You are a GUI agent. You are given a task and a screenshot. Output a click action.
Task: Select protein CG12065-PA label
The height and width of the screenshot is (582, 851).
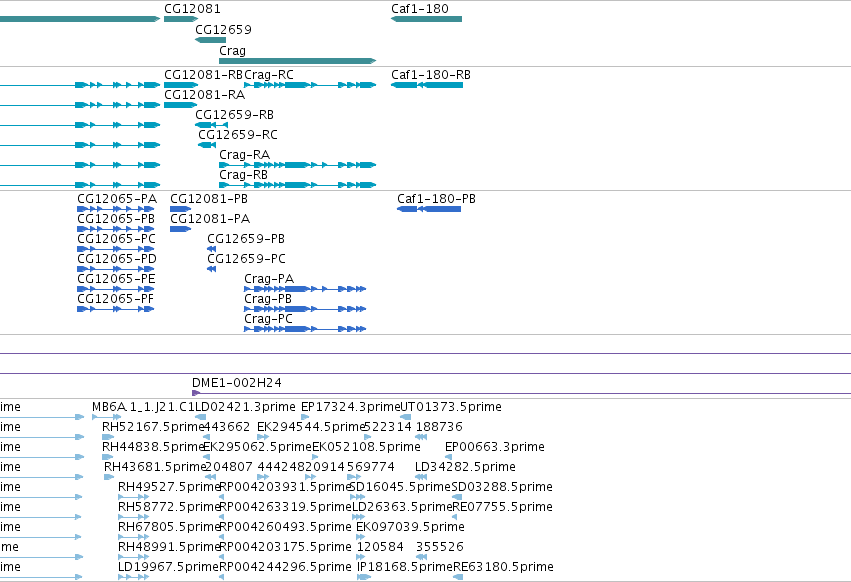pyautogui.click(x=117, y=199)
